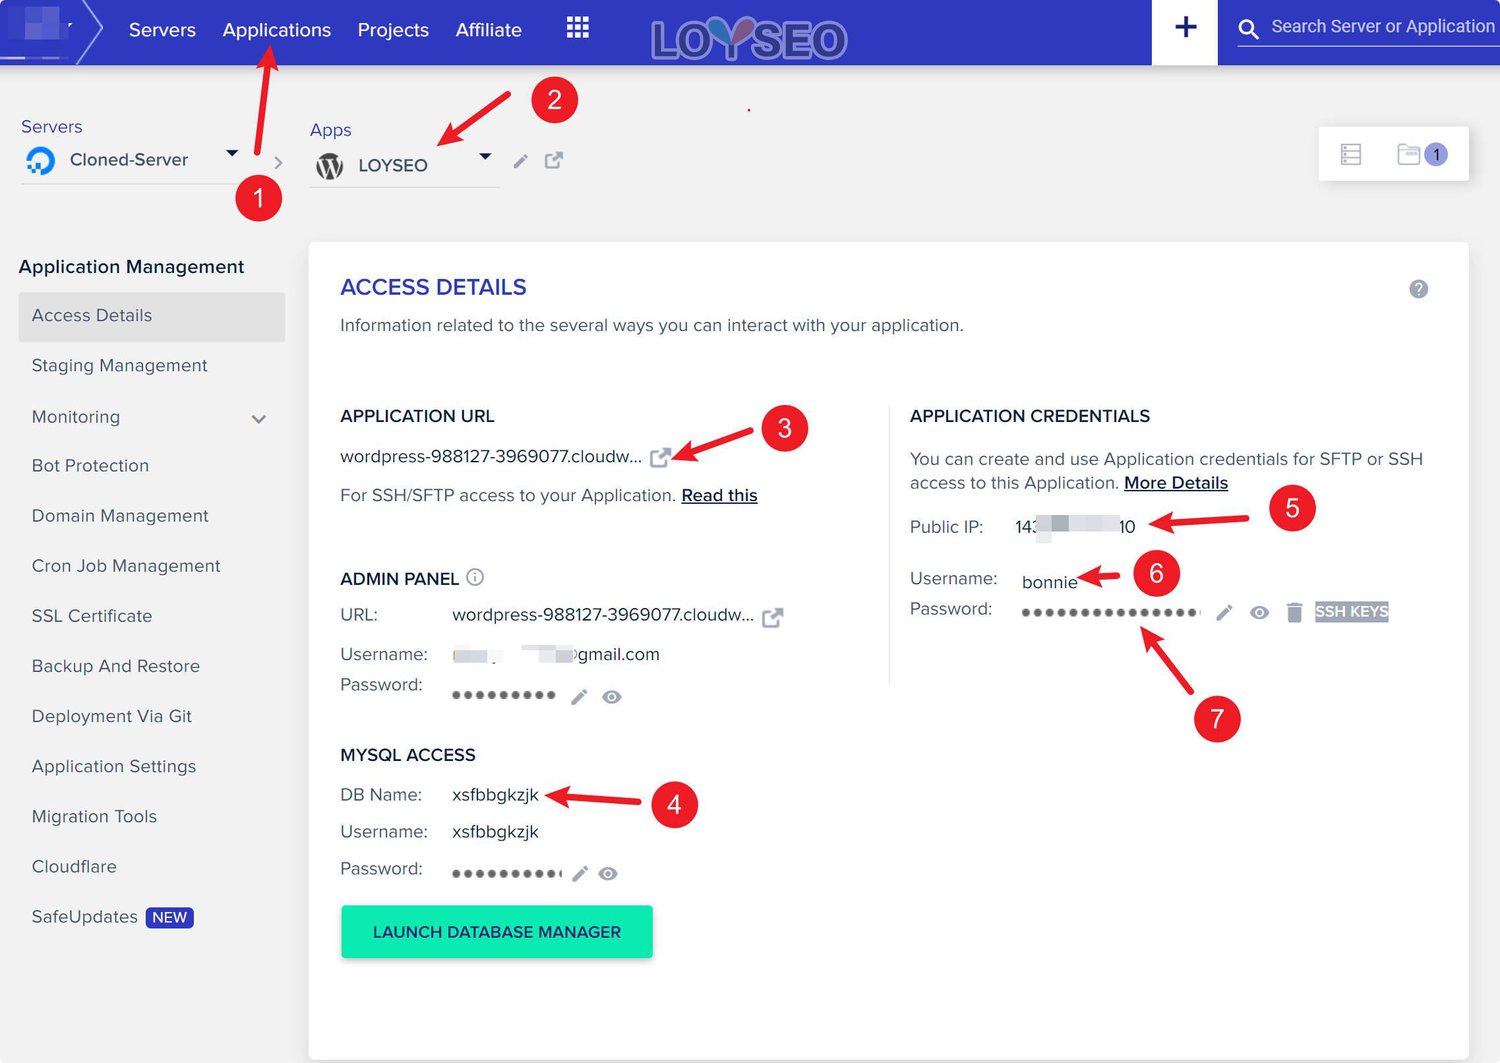Reveal the MySQL password eye icon

point(608,873)
